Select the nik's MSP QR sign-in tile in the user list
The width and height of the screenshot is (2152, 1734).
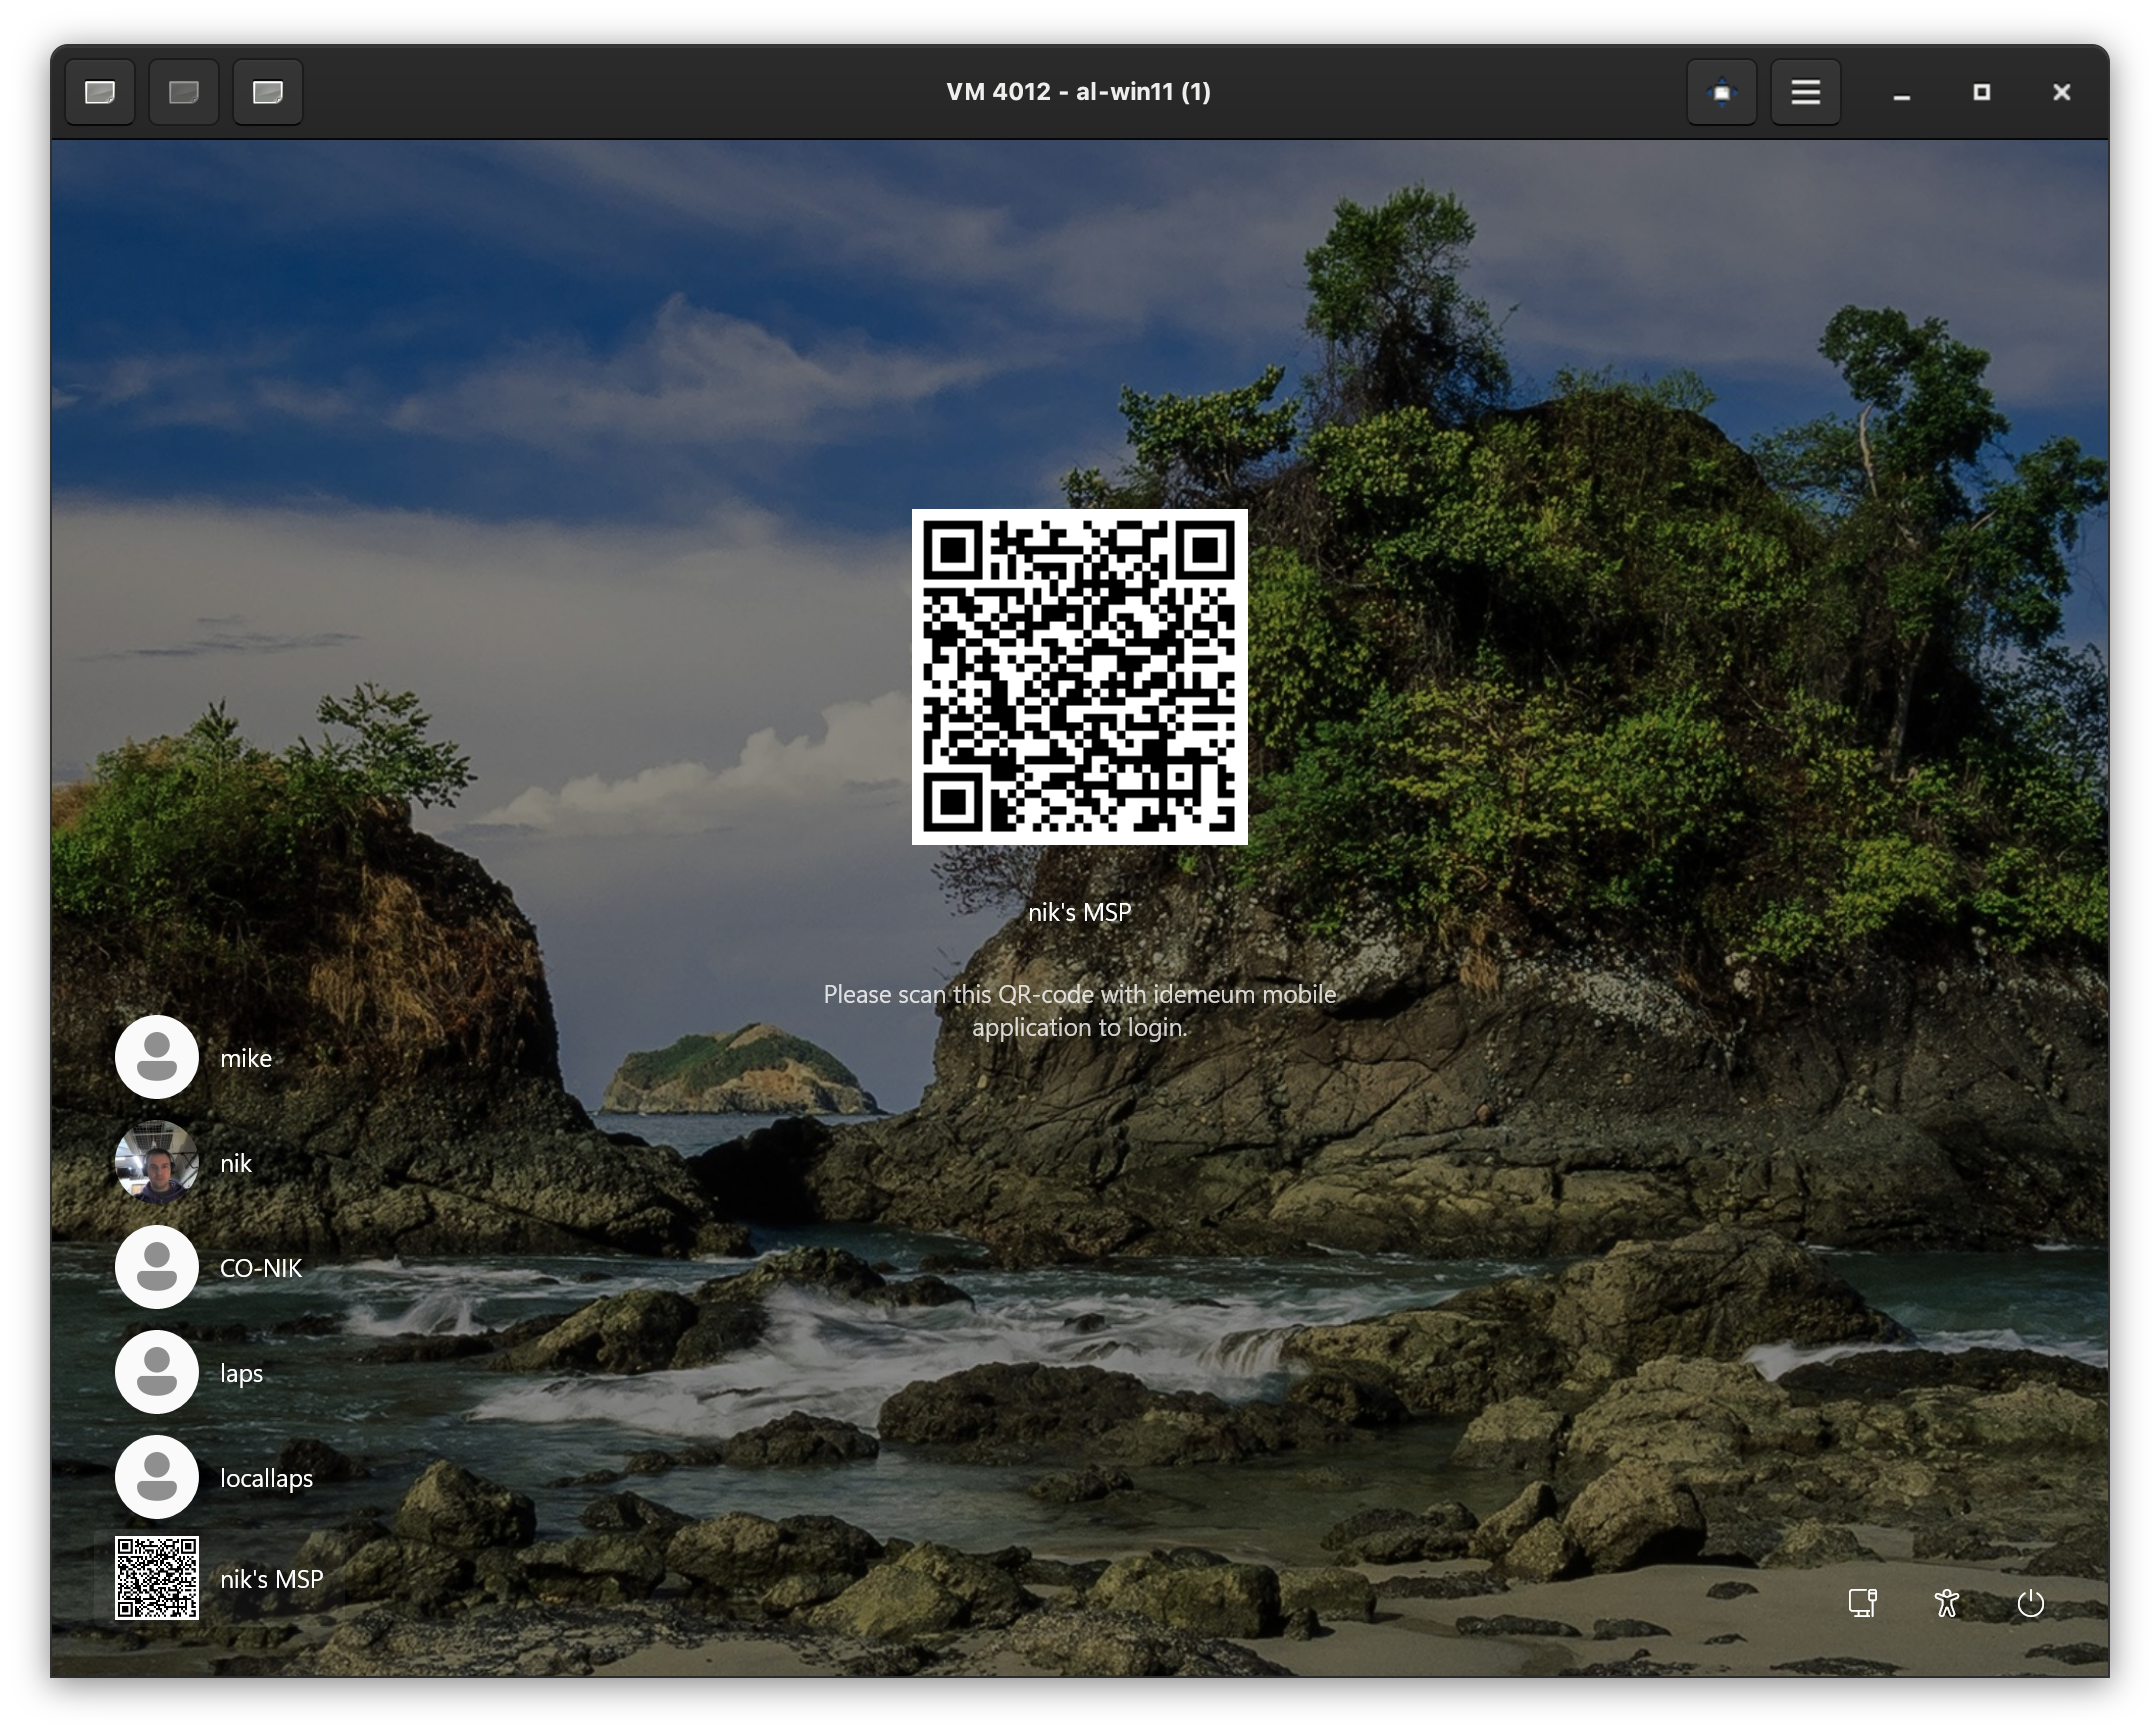tap(220, 1579)
